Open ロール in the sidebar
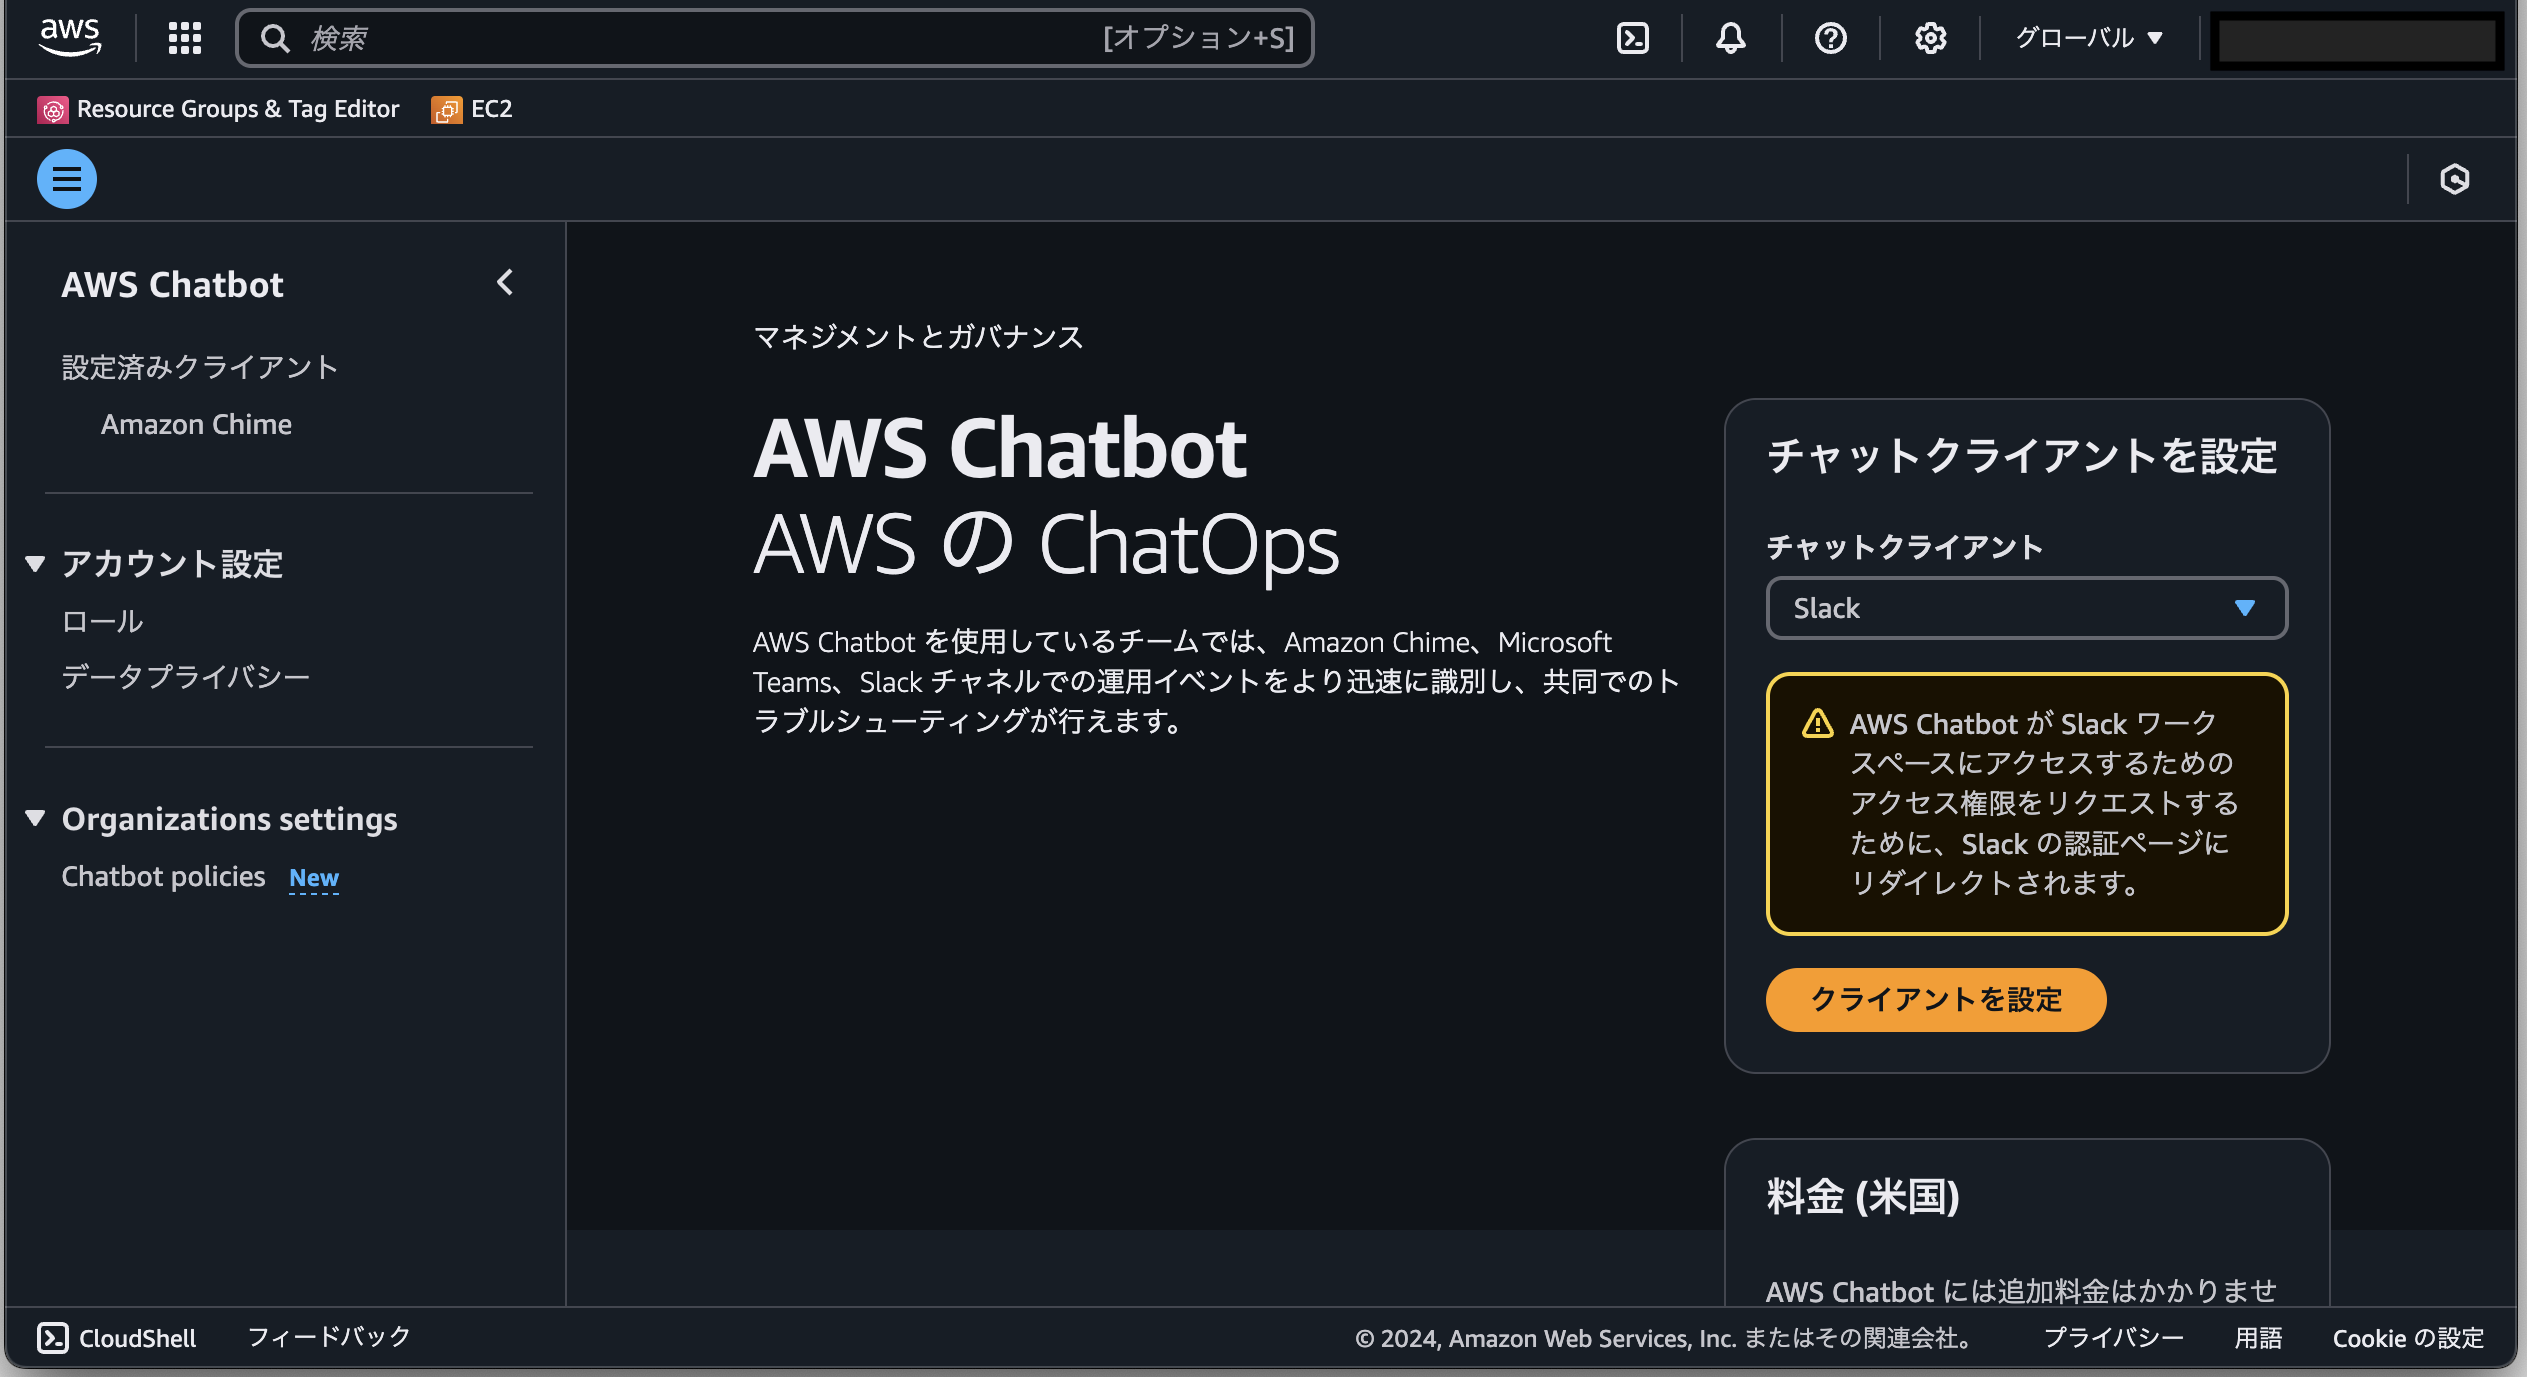Screen dimensions: 2527x1377 click(101, 620)
